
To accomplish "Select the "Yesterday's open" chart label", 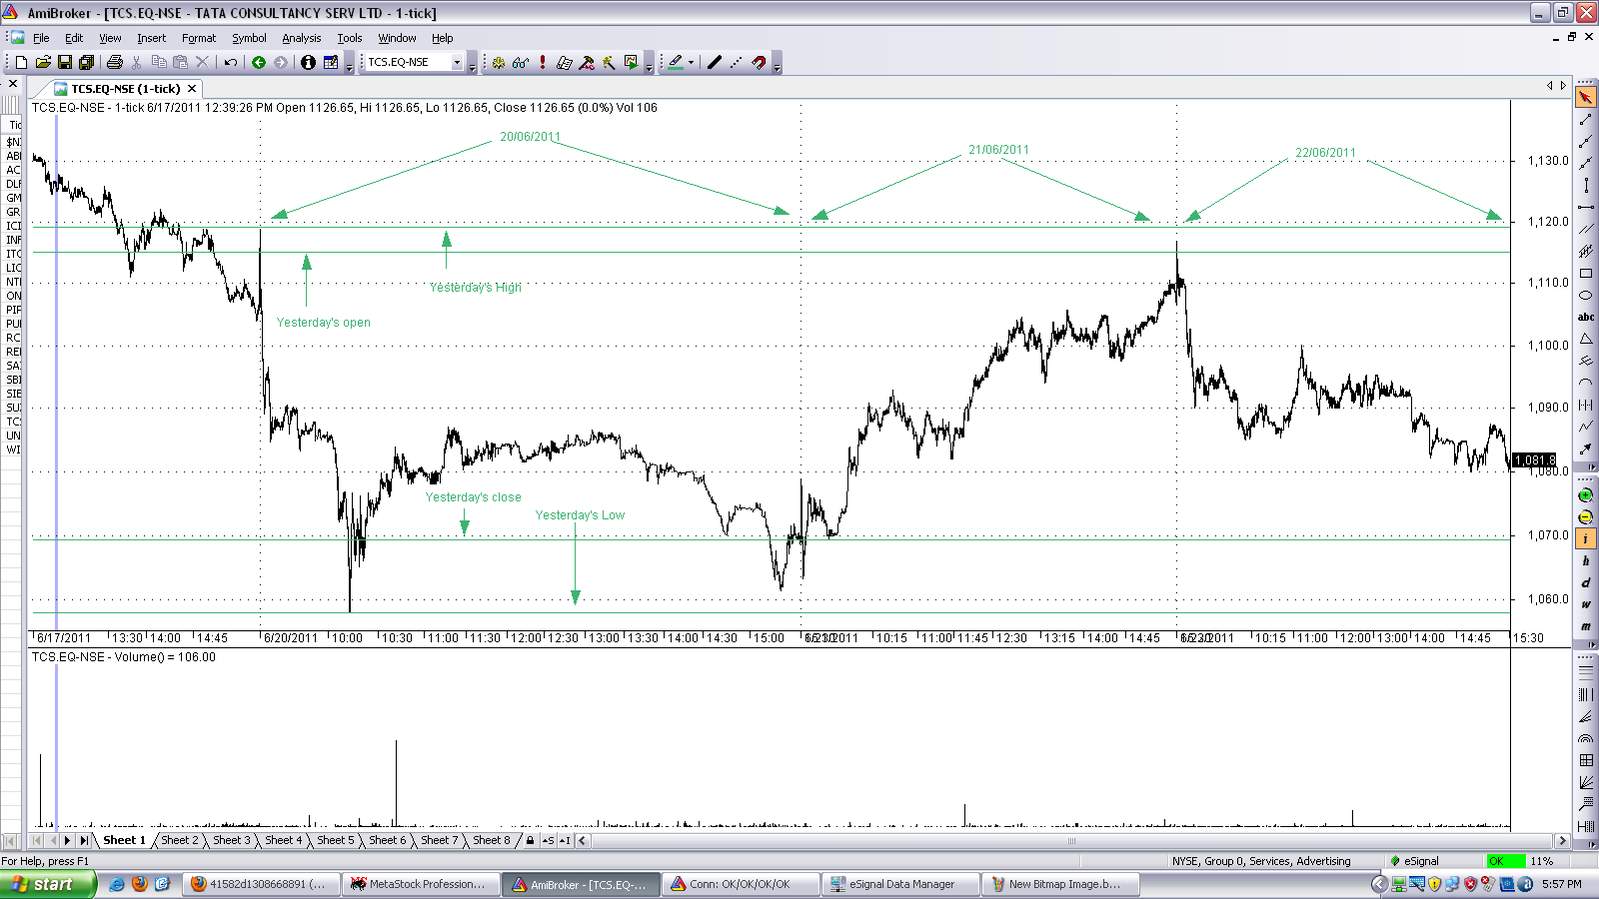I will (323, 322).
